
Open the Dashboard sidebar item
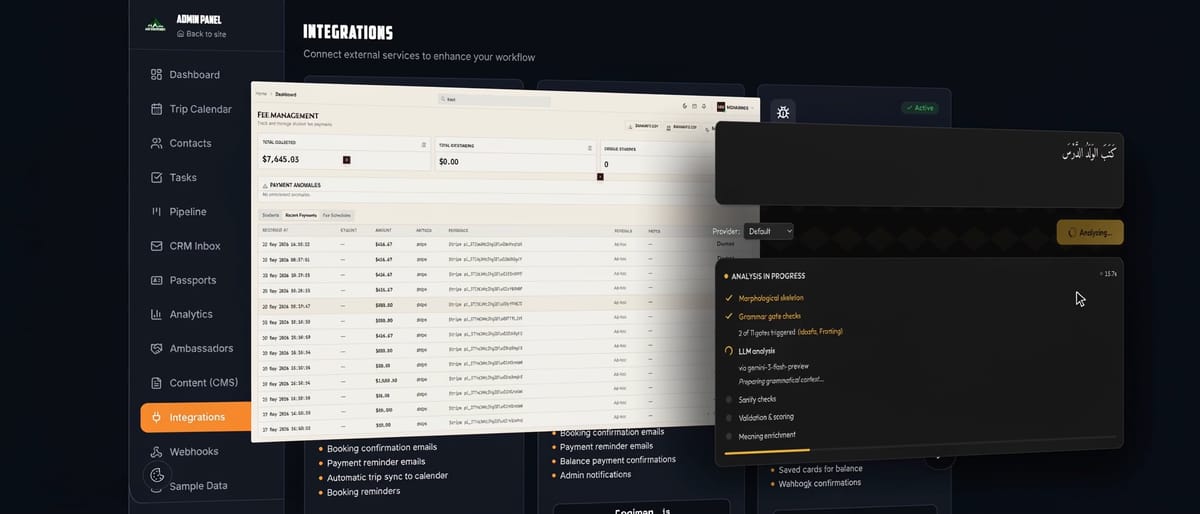point(195,74)
